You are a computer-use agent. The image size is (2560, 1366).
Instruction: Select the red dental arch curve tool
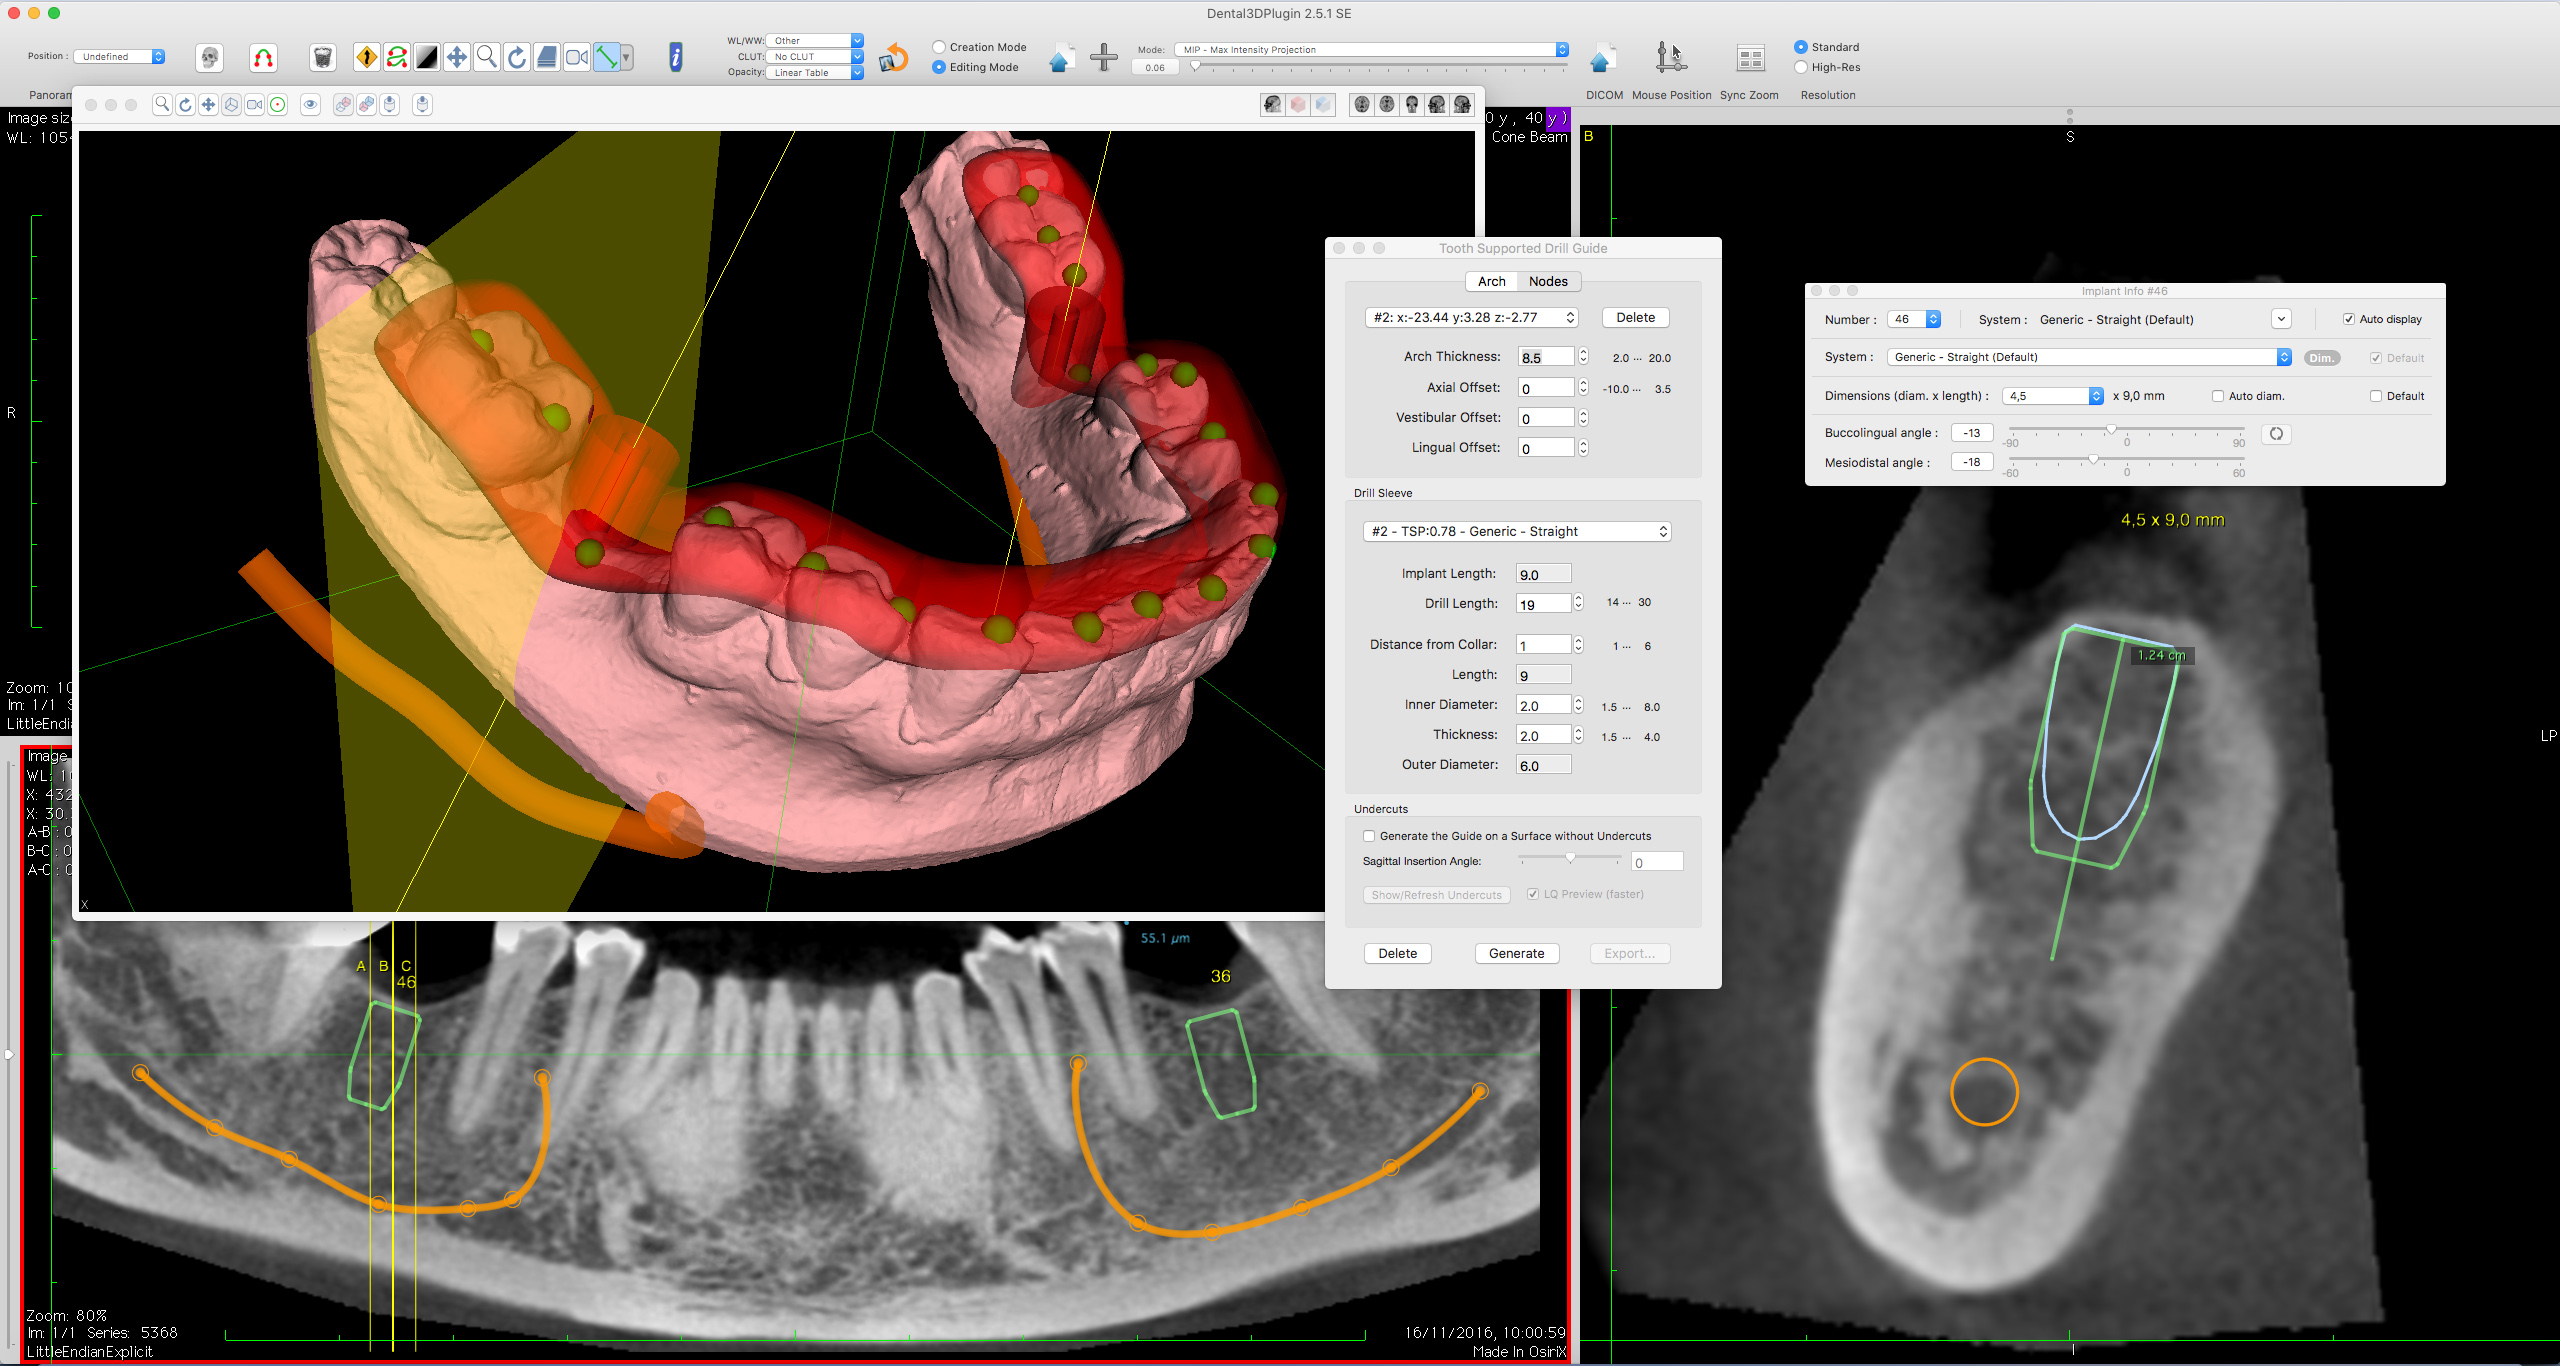point(263,58)
